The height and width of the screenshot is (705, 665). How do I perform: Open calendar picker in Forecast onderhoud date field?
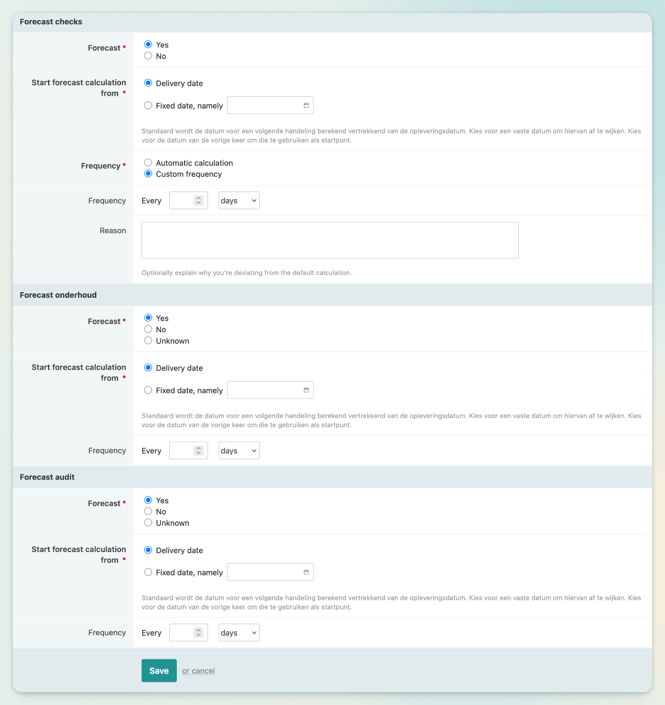[306, 390]
